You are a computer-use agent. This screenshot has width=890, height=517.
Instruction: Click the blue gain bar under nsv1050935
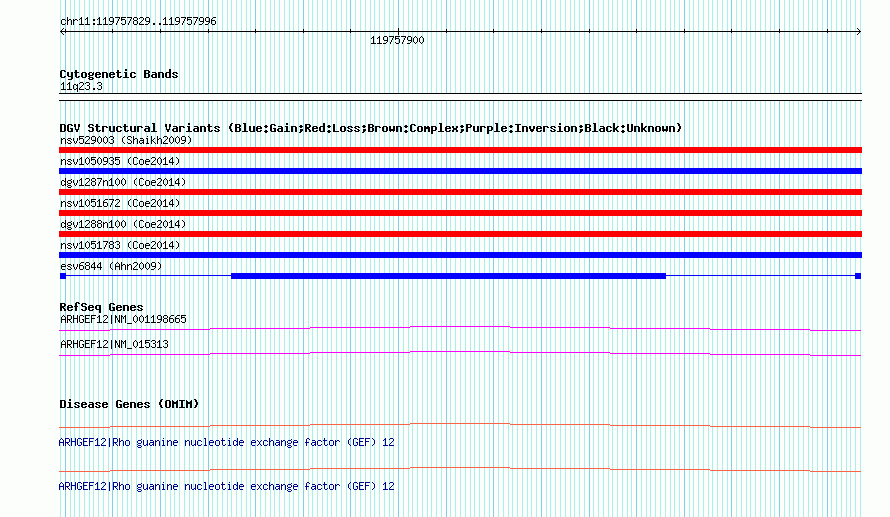click(460, 171)
